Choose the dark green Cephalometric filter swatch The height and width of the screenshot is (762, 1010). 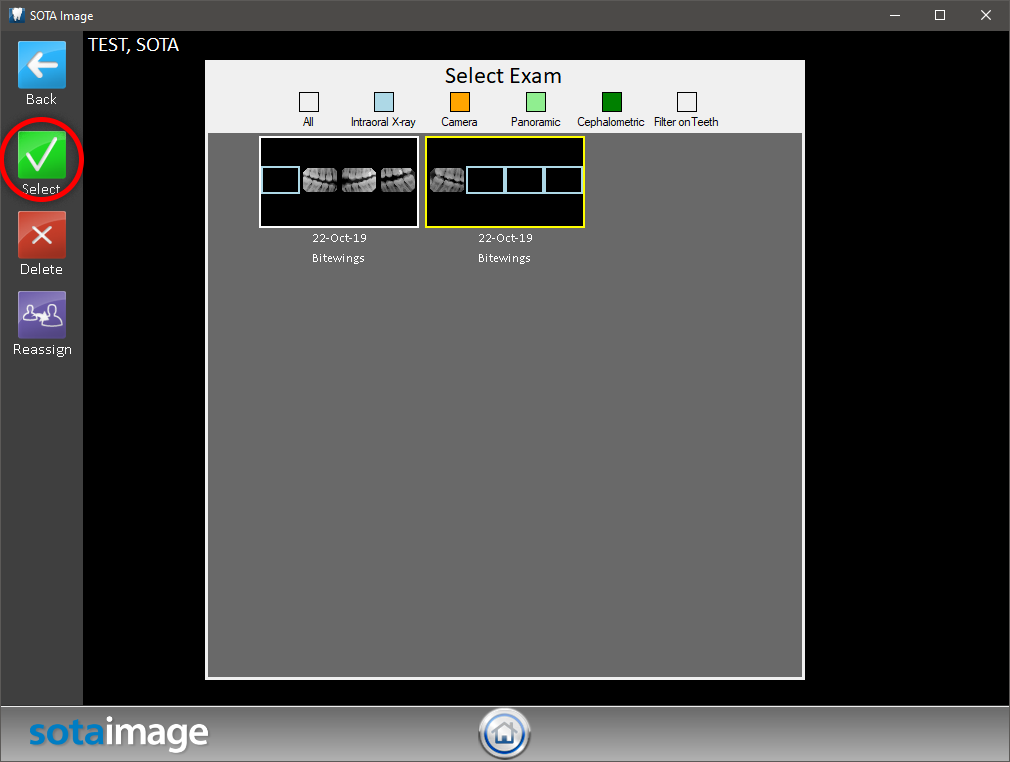tap(611, 102)
